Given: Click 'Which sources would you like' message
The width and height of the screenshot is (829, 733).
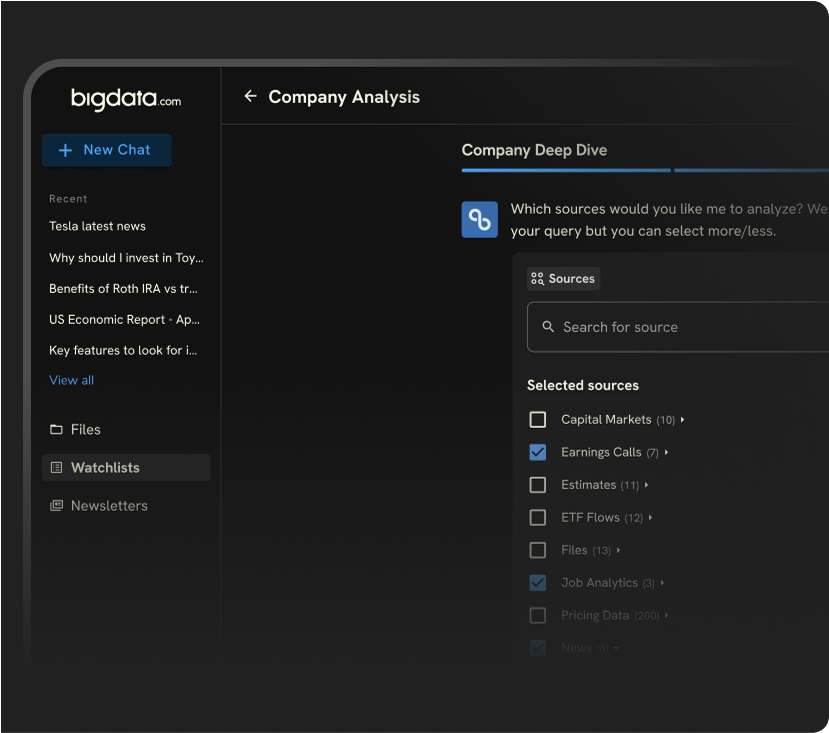Looking at the screenshot, I should pos(669,220).
